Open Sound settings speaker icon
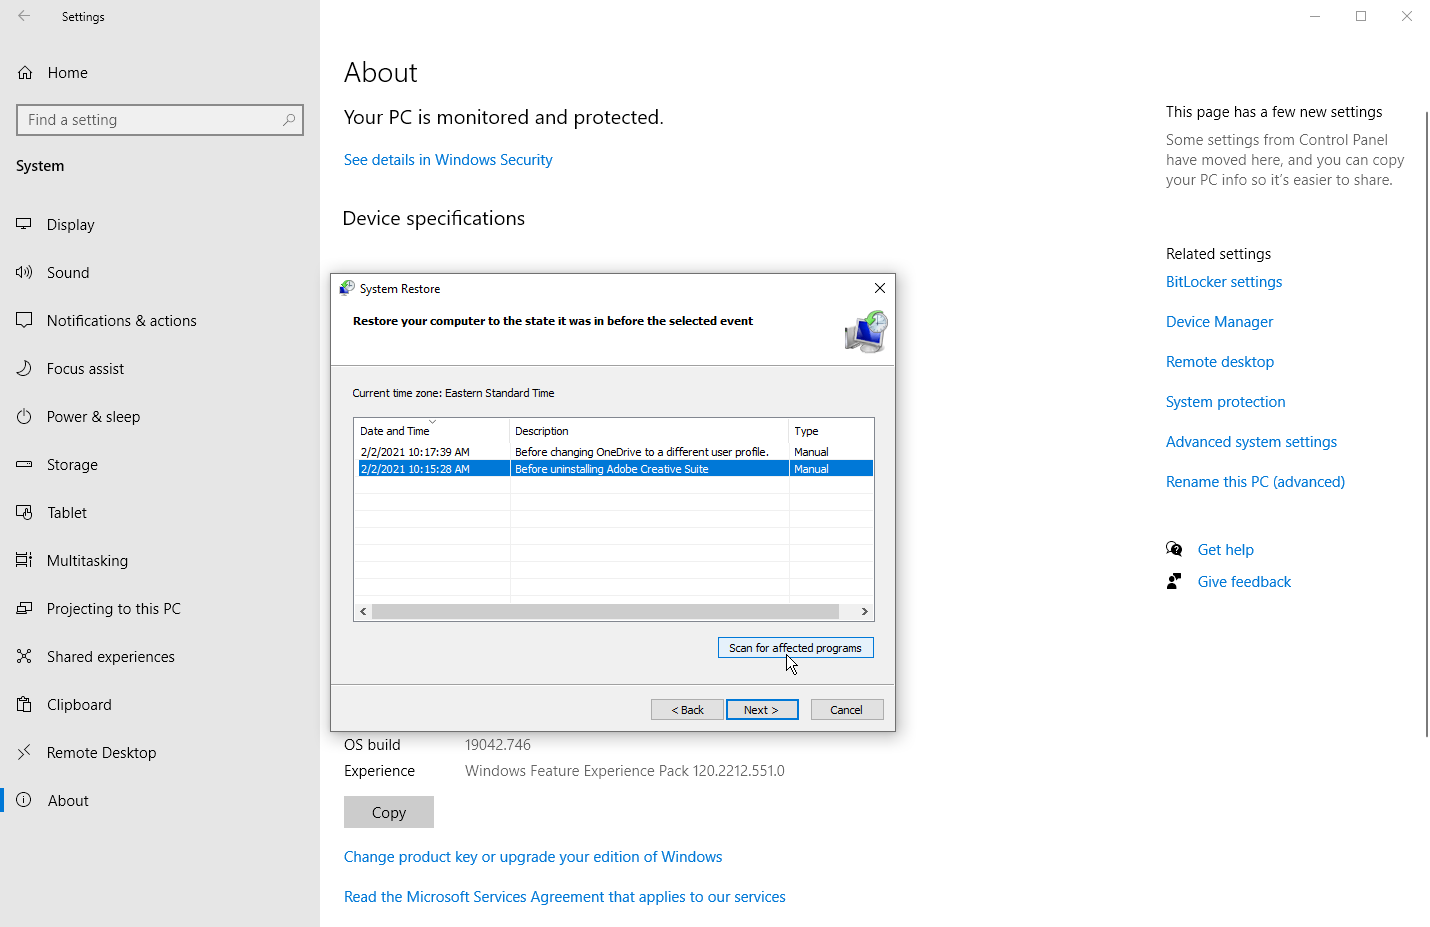This screenshot has height=927, width=1430. click(24, 272)
